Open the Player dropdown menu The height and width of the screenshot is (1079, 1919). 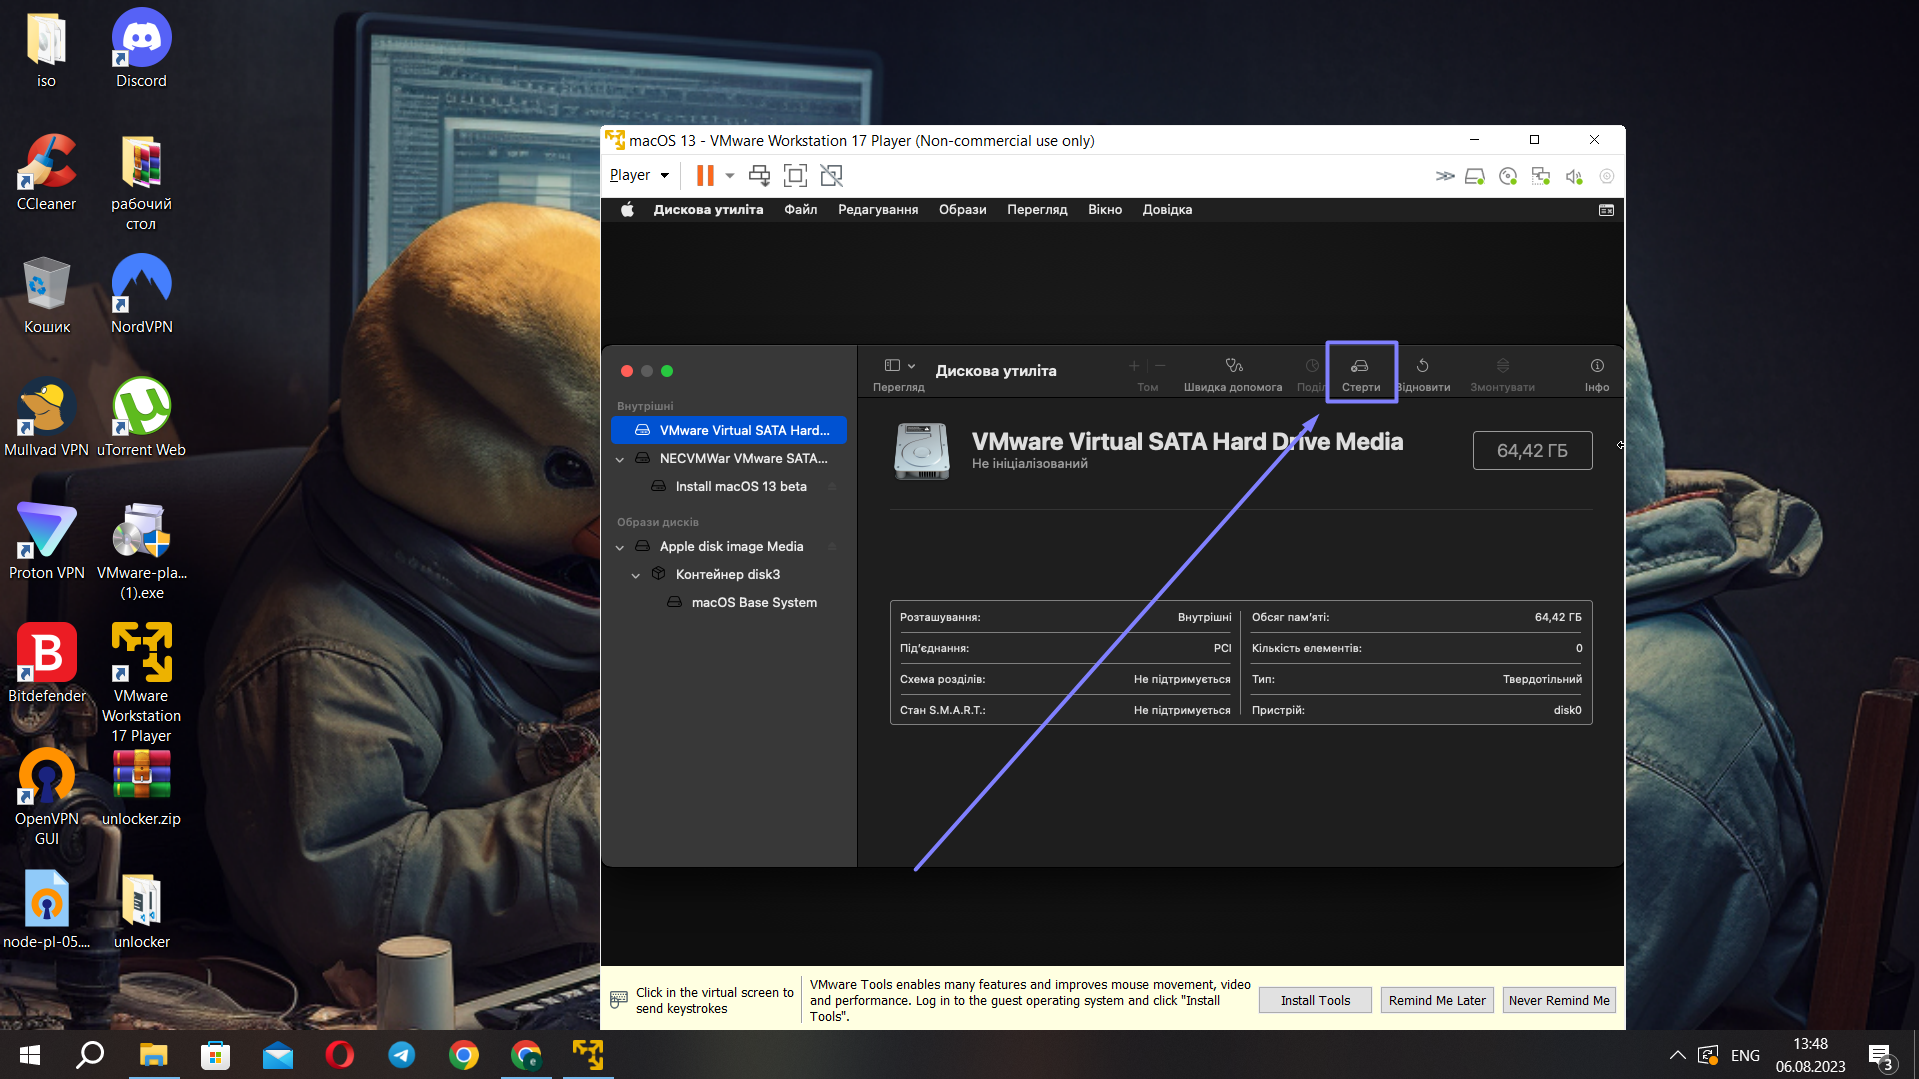tap(640, 175)
